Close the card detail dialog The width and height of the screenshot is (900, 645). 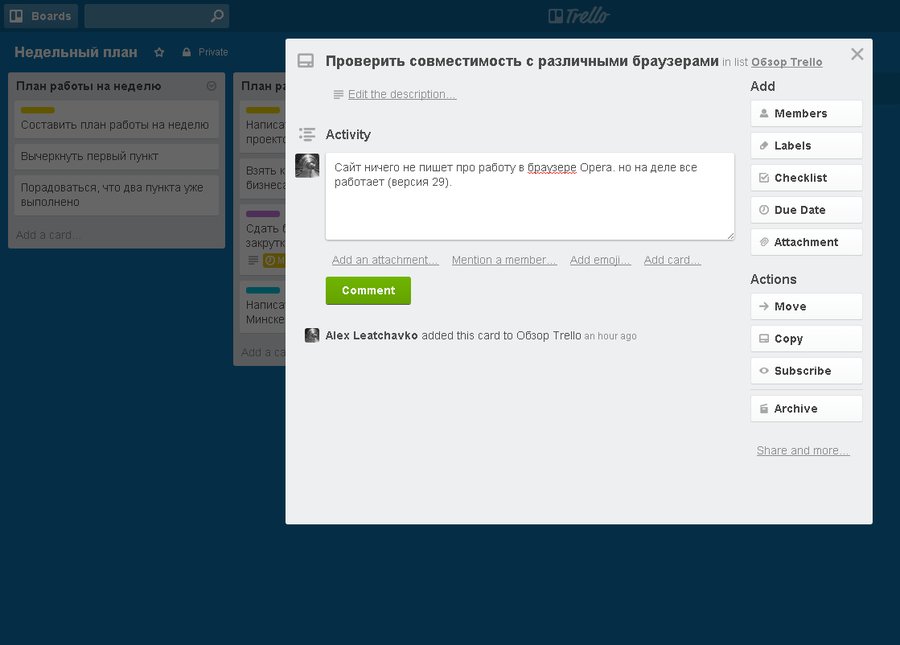857,54
